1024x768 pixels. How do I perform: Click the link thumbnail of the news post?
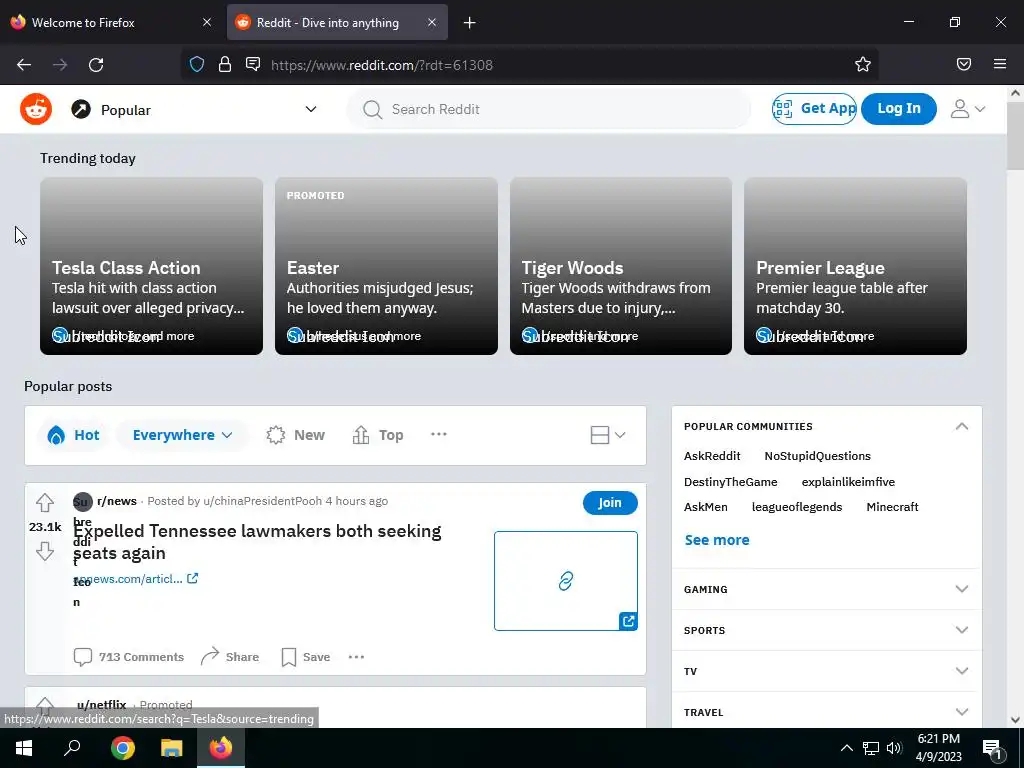[x=566, y=581]
